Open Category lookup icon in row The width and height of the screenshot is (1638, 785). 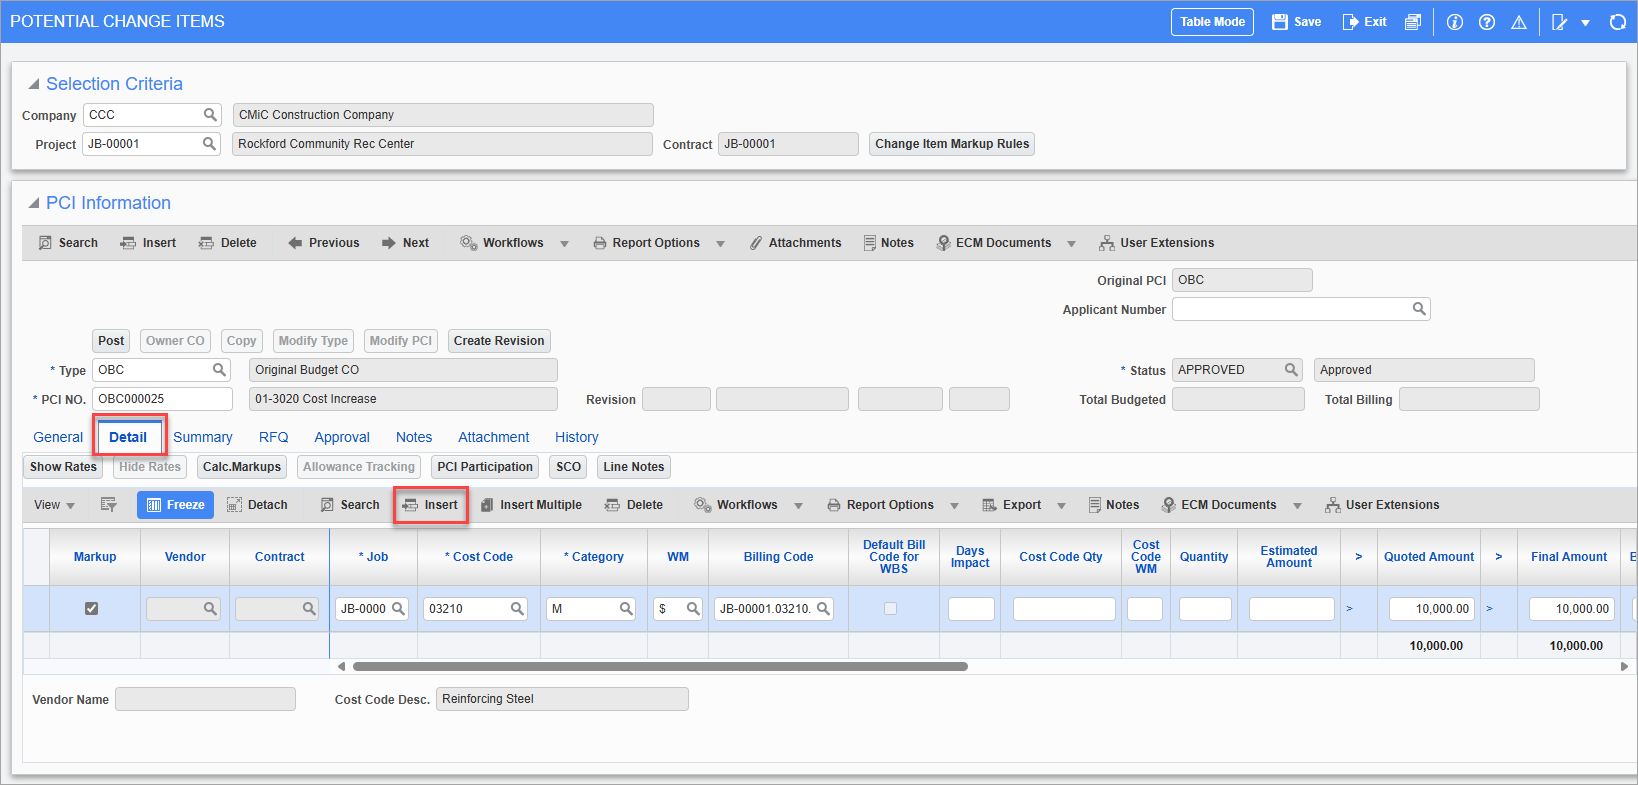(x=626, y=608)
